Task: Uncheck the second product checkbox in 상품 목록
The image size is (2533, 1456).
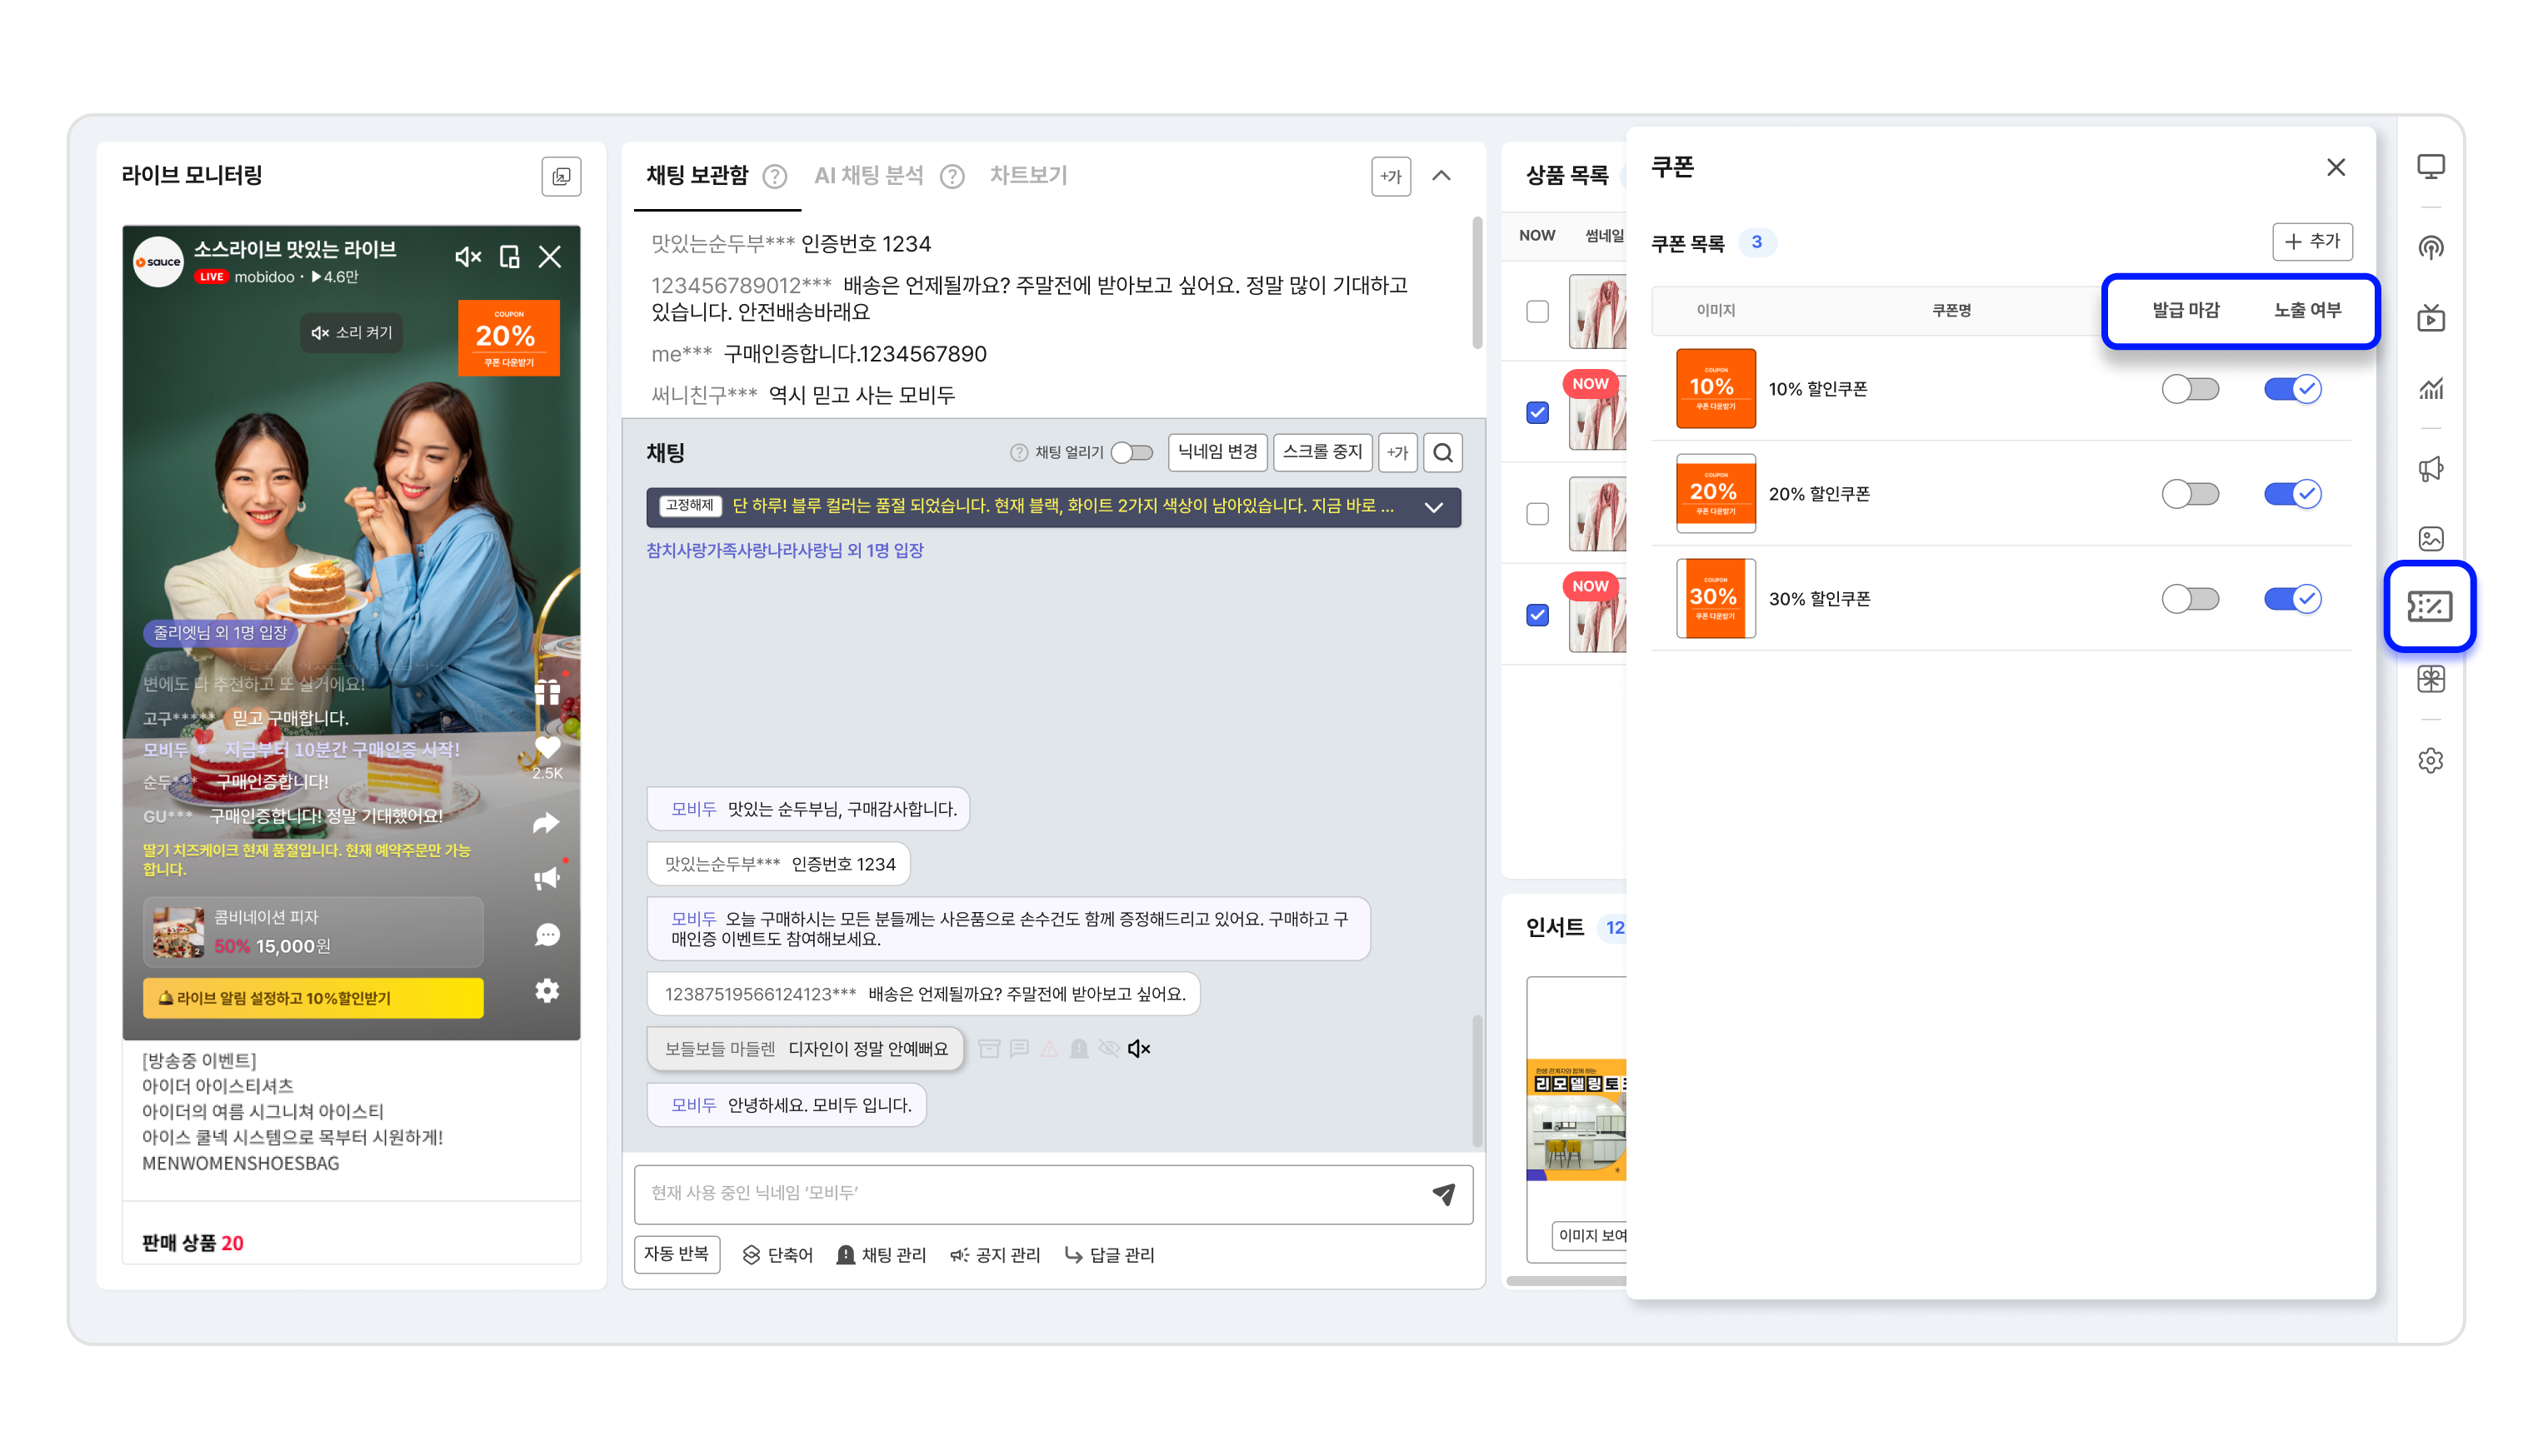Action: [1537, 413]
